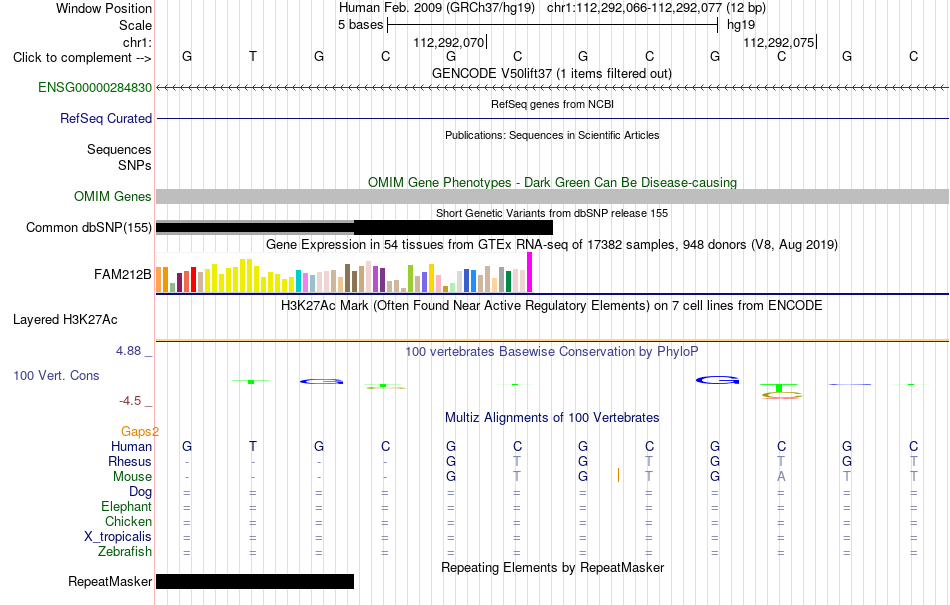Image resolution: width=950 pixels, height=605 pixels.
Task: Open the Layered H3K27Ac track label
Action: click(65, 319)
